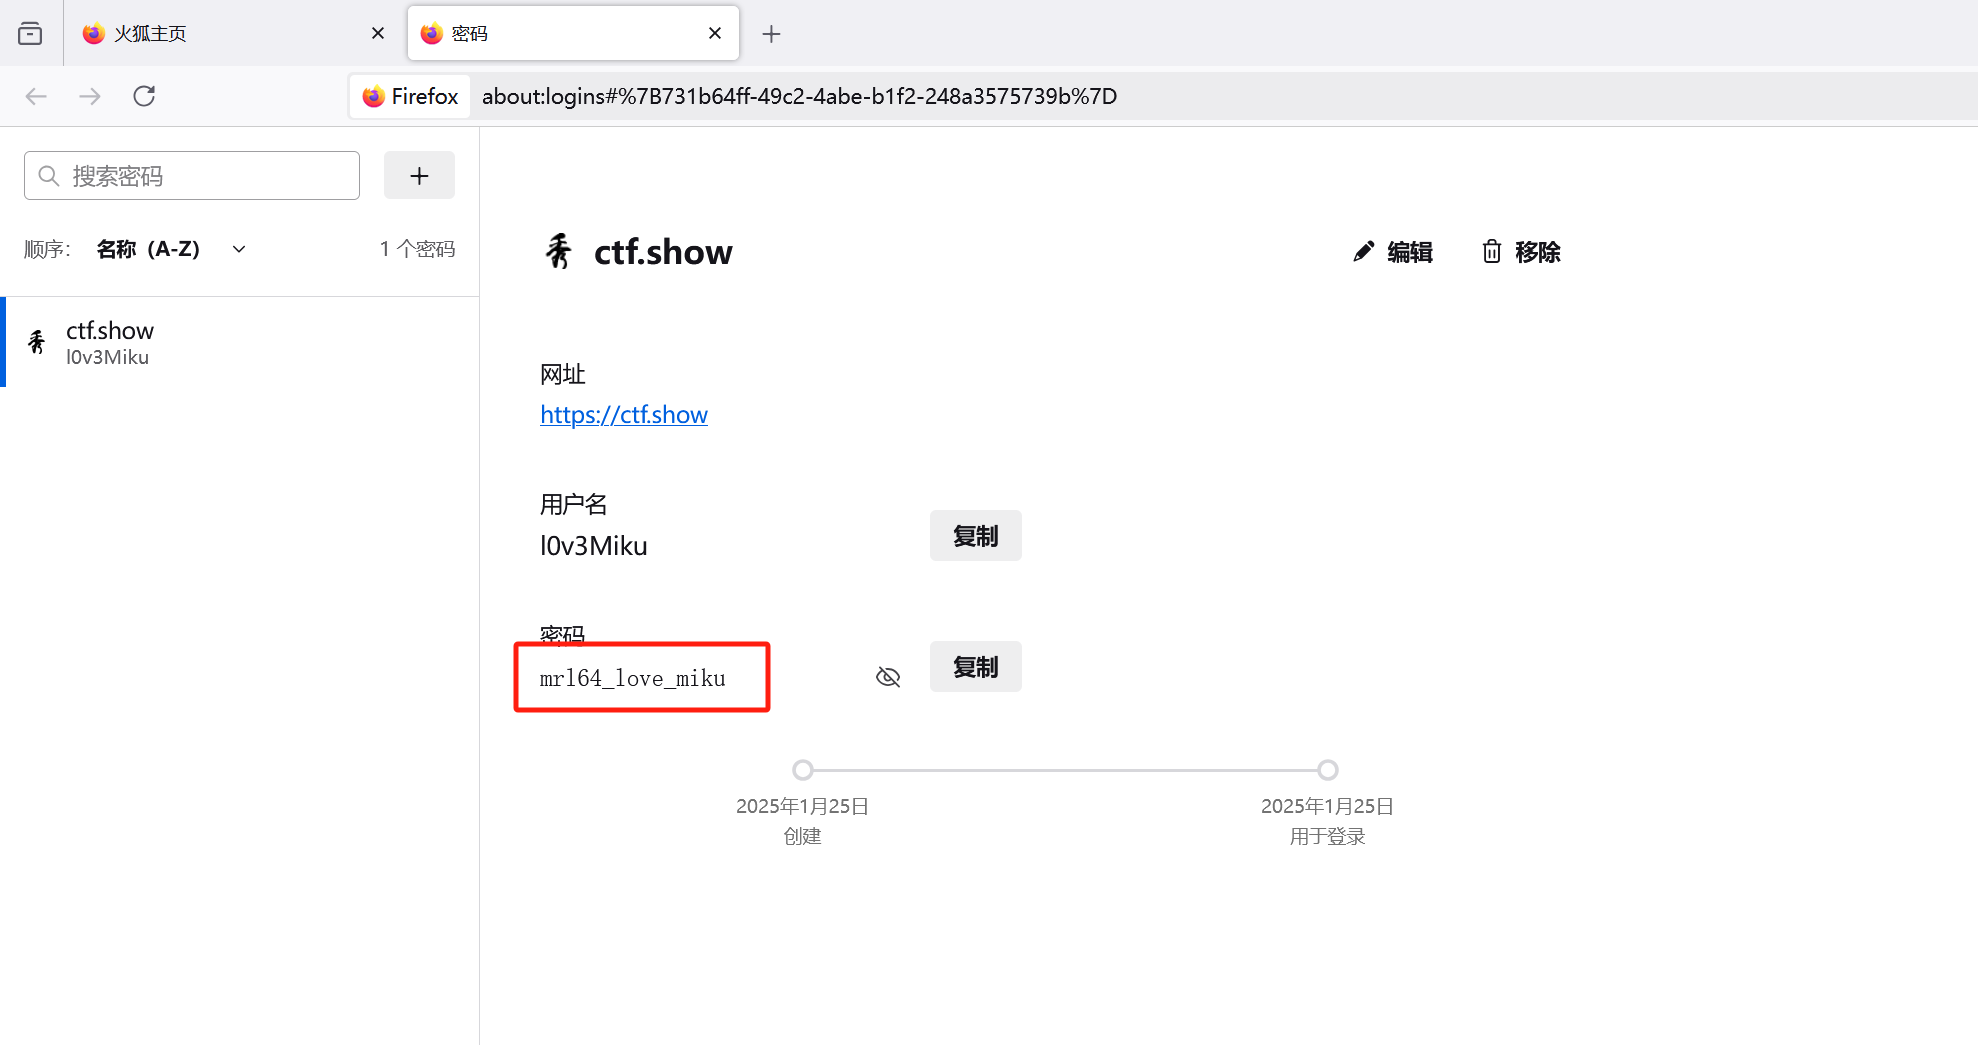Click the Firefox identity badge in address bar
1978x1045 pixels.
tap(410, 96)
